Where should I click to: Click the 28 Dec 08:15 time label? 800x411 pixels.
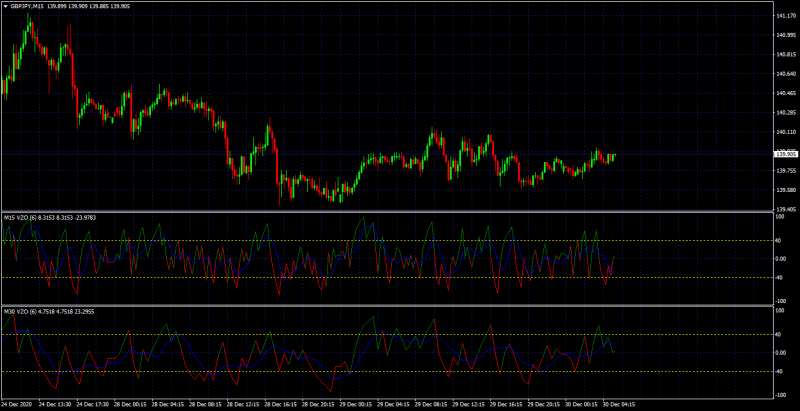[x=206, y=404]
